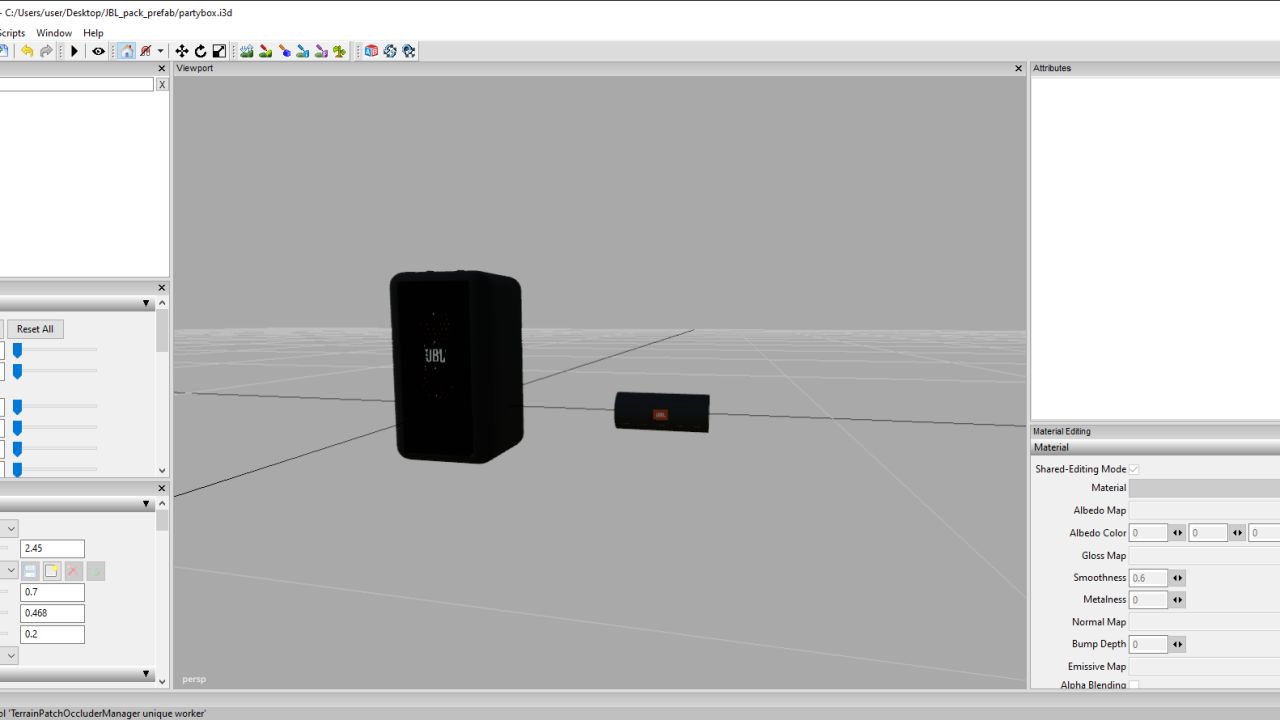Open the partially visible Scripts menu
The image size is (1280, 720).
(x=12, y=33)
